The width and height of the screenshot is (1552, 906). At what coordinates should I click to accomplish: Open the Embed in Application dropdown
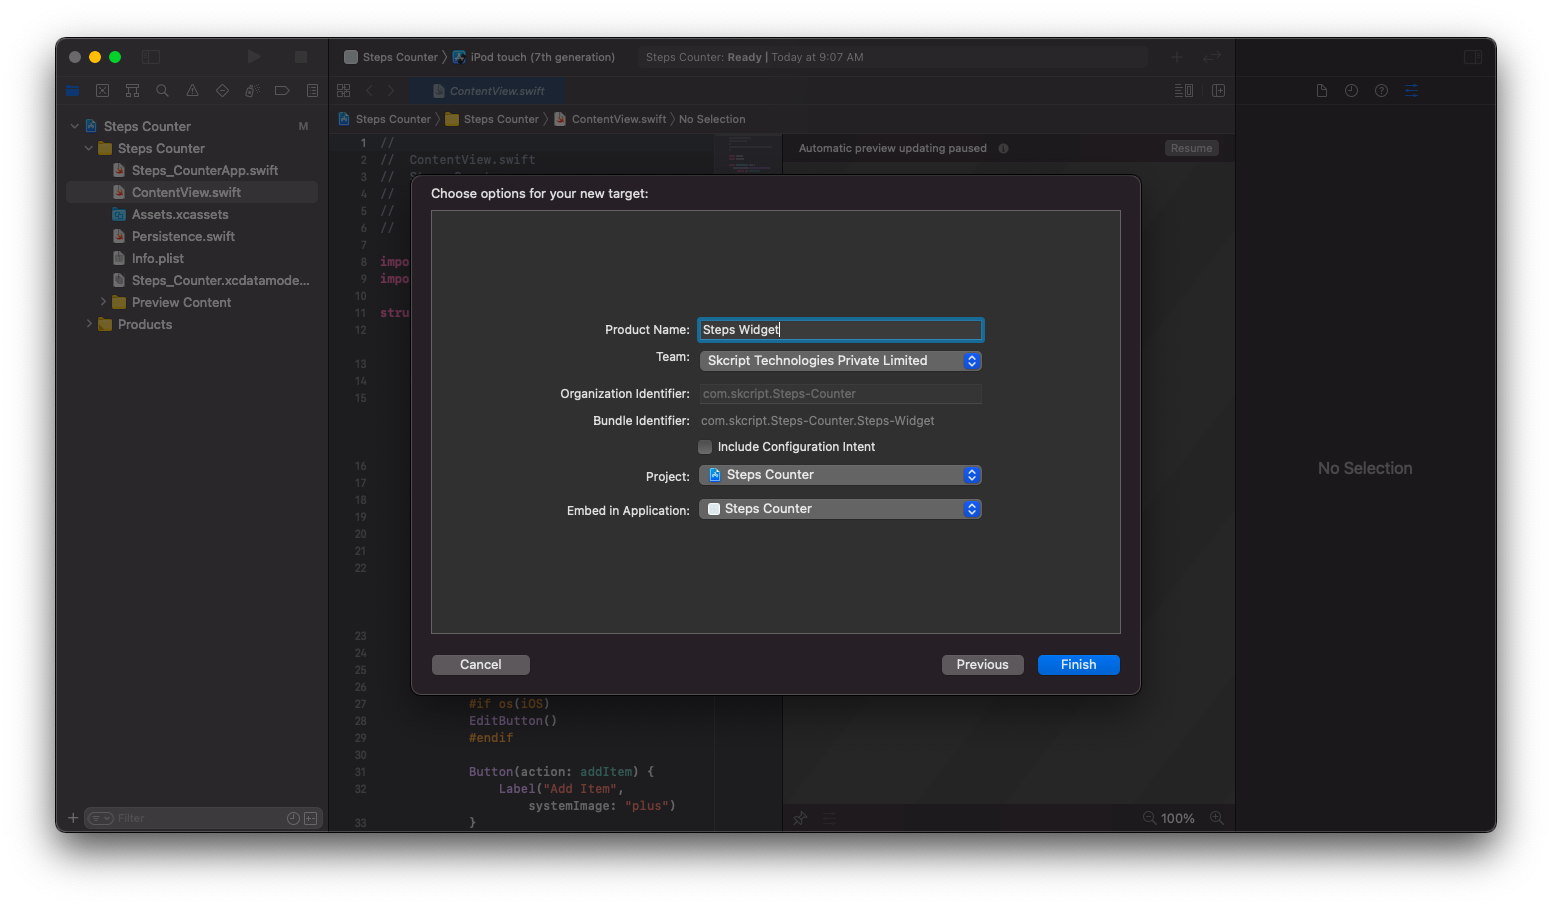pos(840,509)
